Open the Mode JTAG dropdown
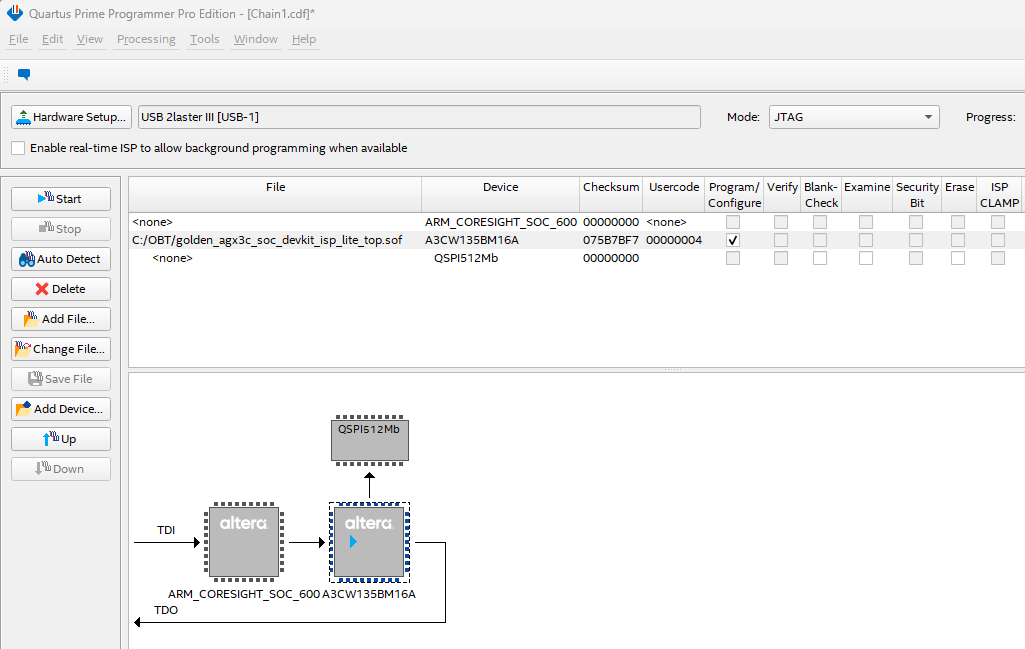 [x=853, y=117]
